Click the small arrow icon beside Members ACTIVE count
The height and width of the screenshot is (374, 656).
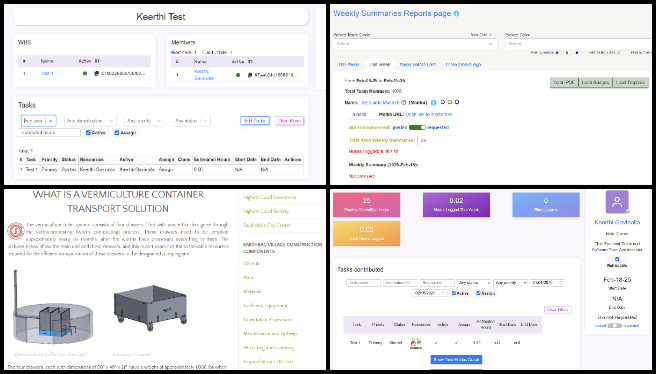172,52
